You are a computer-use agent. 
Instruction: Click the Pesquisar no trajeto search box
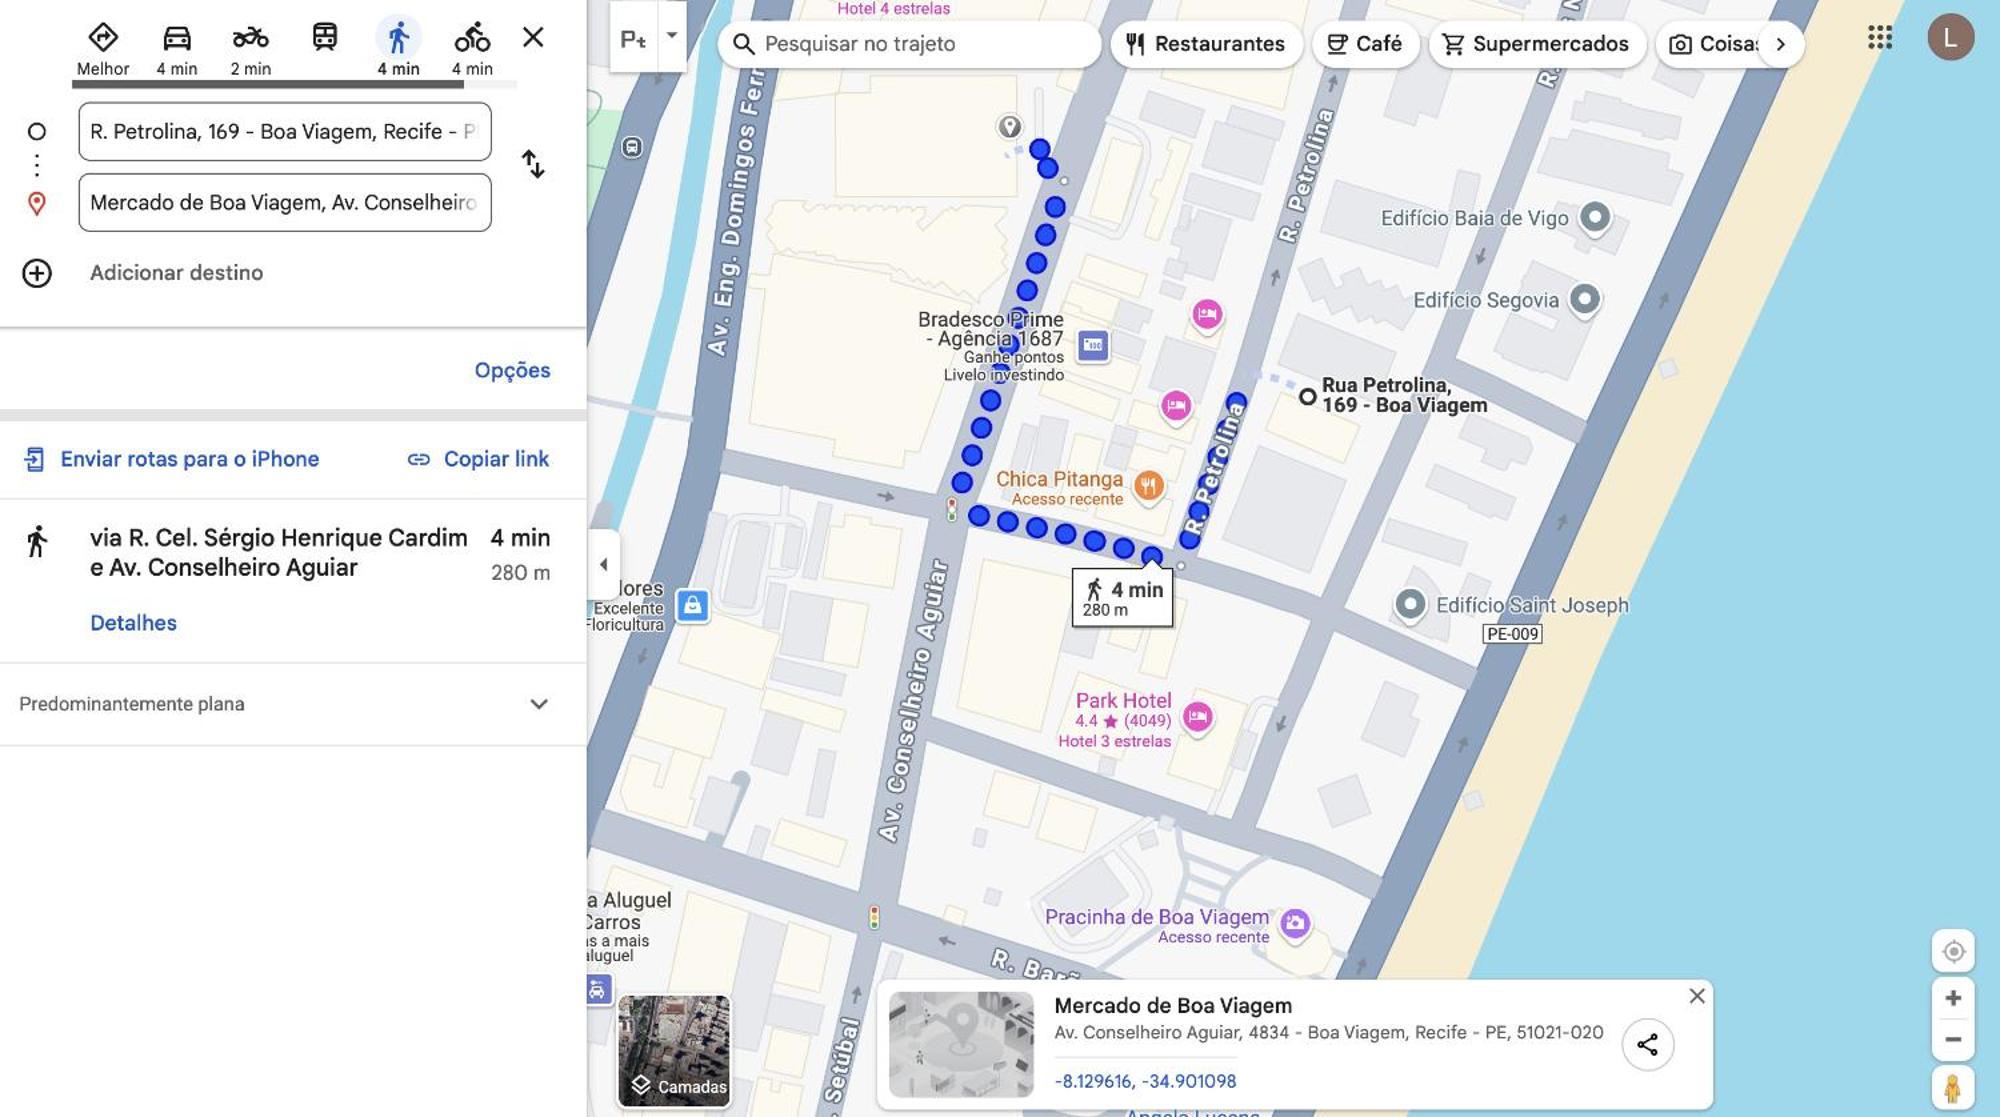tap(910, 44)
